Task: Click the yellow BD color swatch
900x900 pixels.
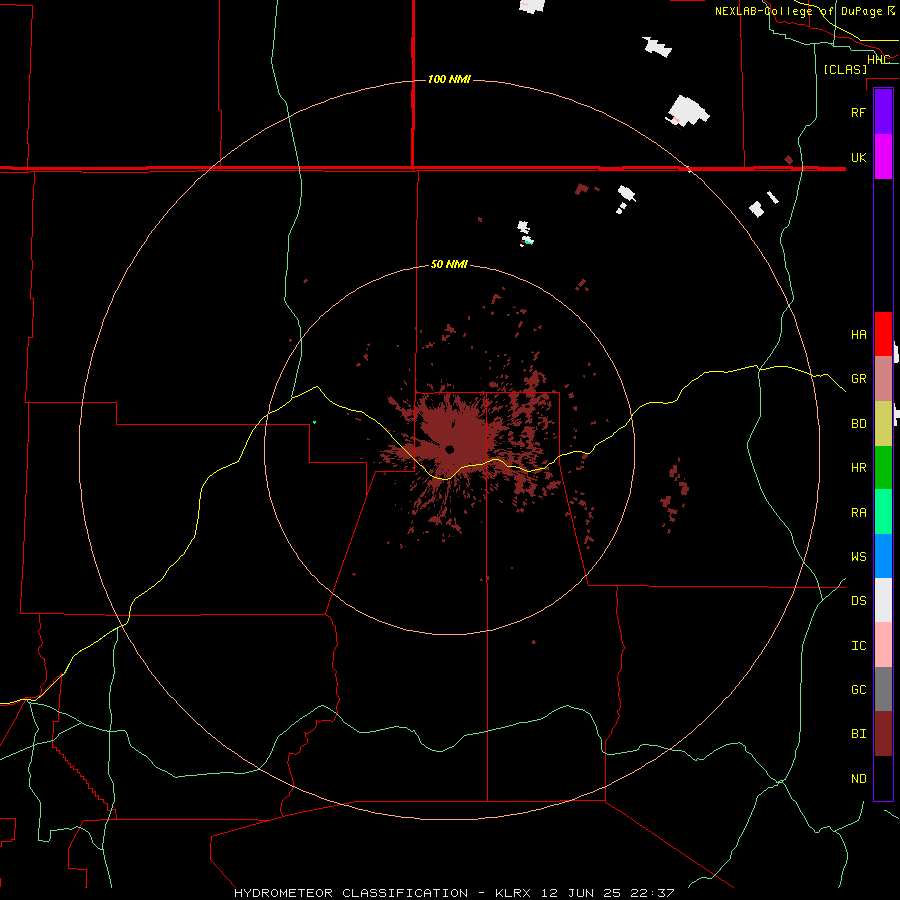Action: click(x=883, y=423)
